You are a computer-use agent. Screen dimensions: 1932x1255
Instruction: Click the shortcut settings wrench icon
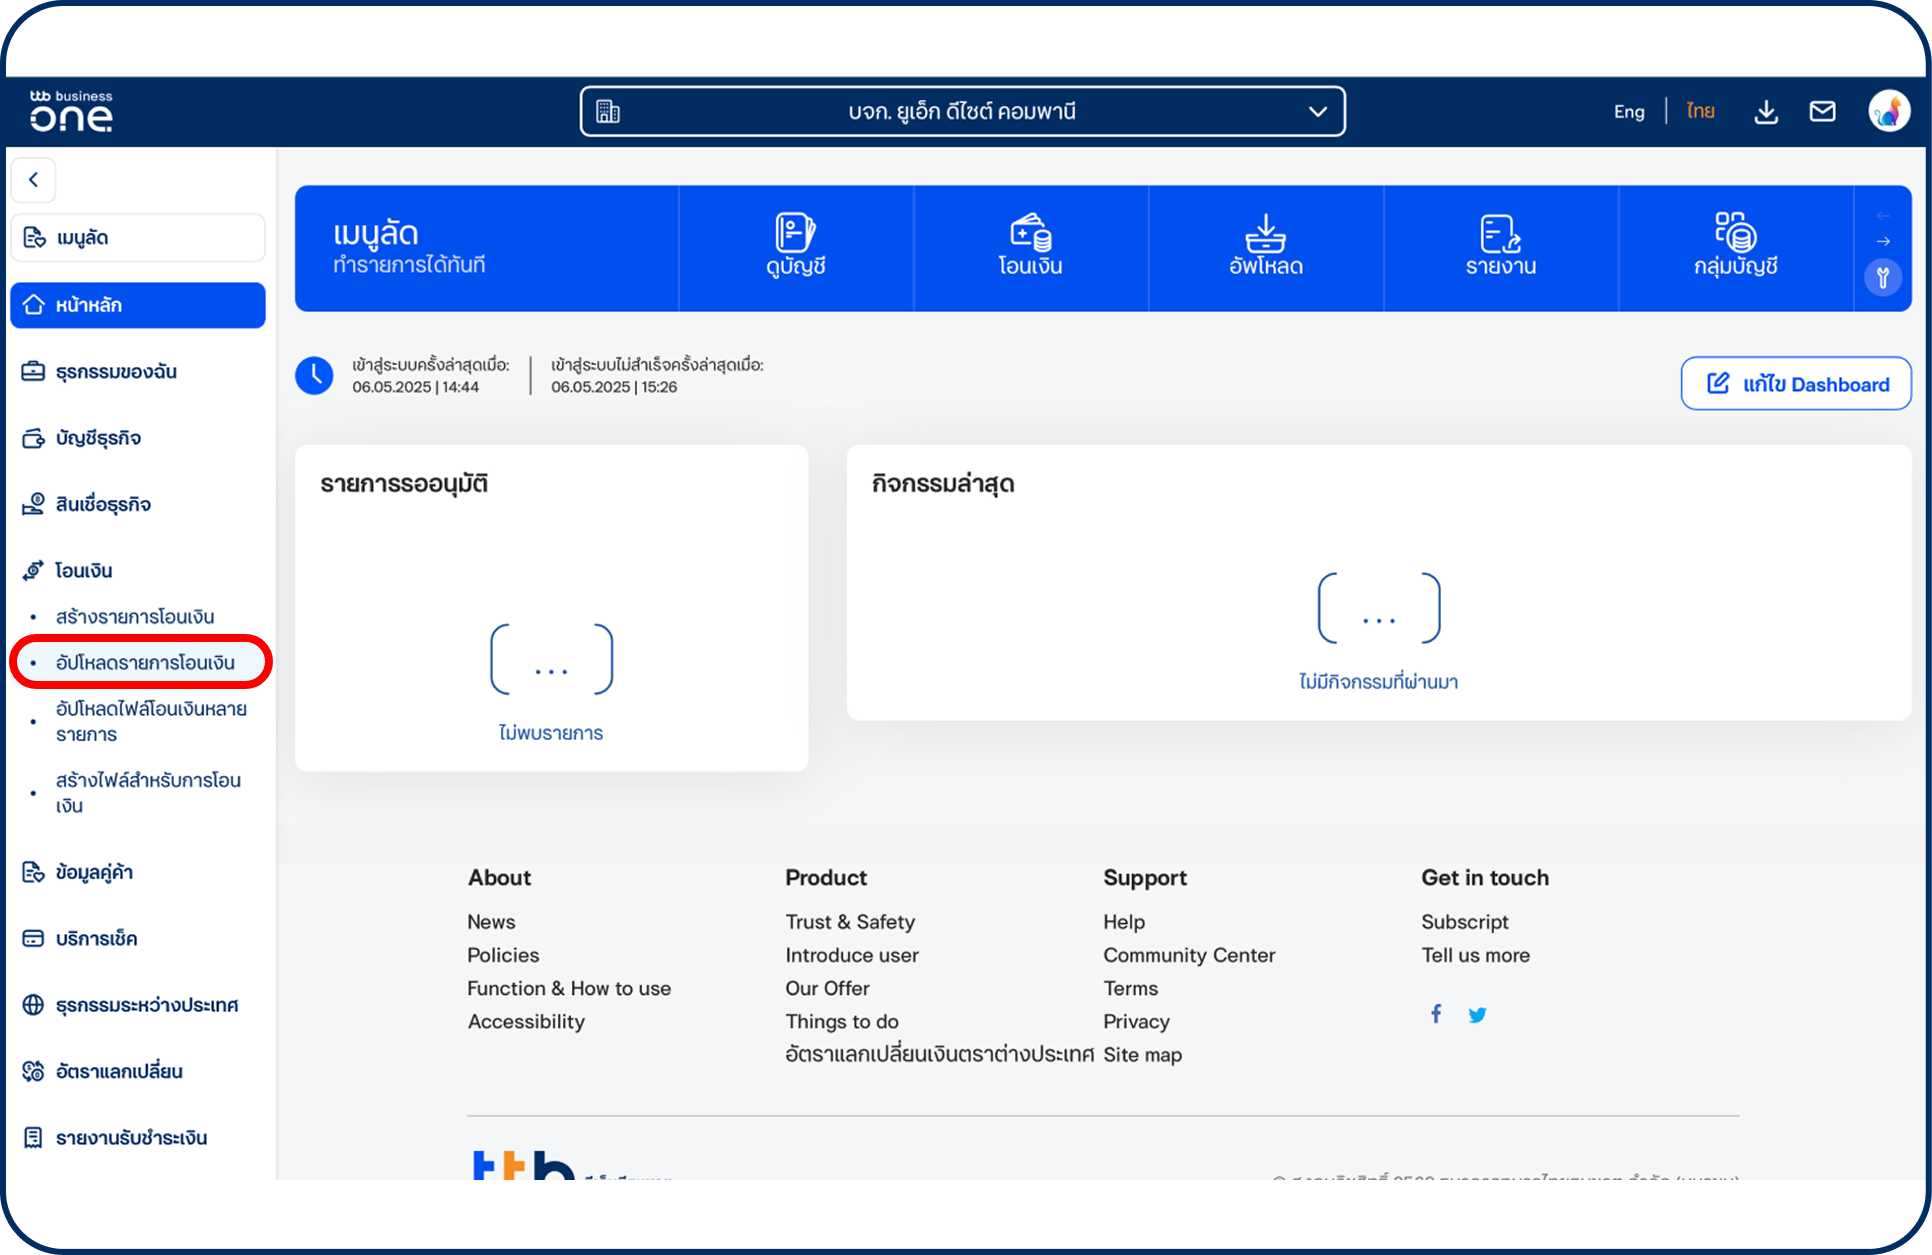click(x=1882, y=277)
